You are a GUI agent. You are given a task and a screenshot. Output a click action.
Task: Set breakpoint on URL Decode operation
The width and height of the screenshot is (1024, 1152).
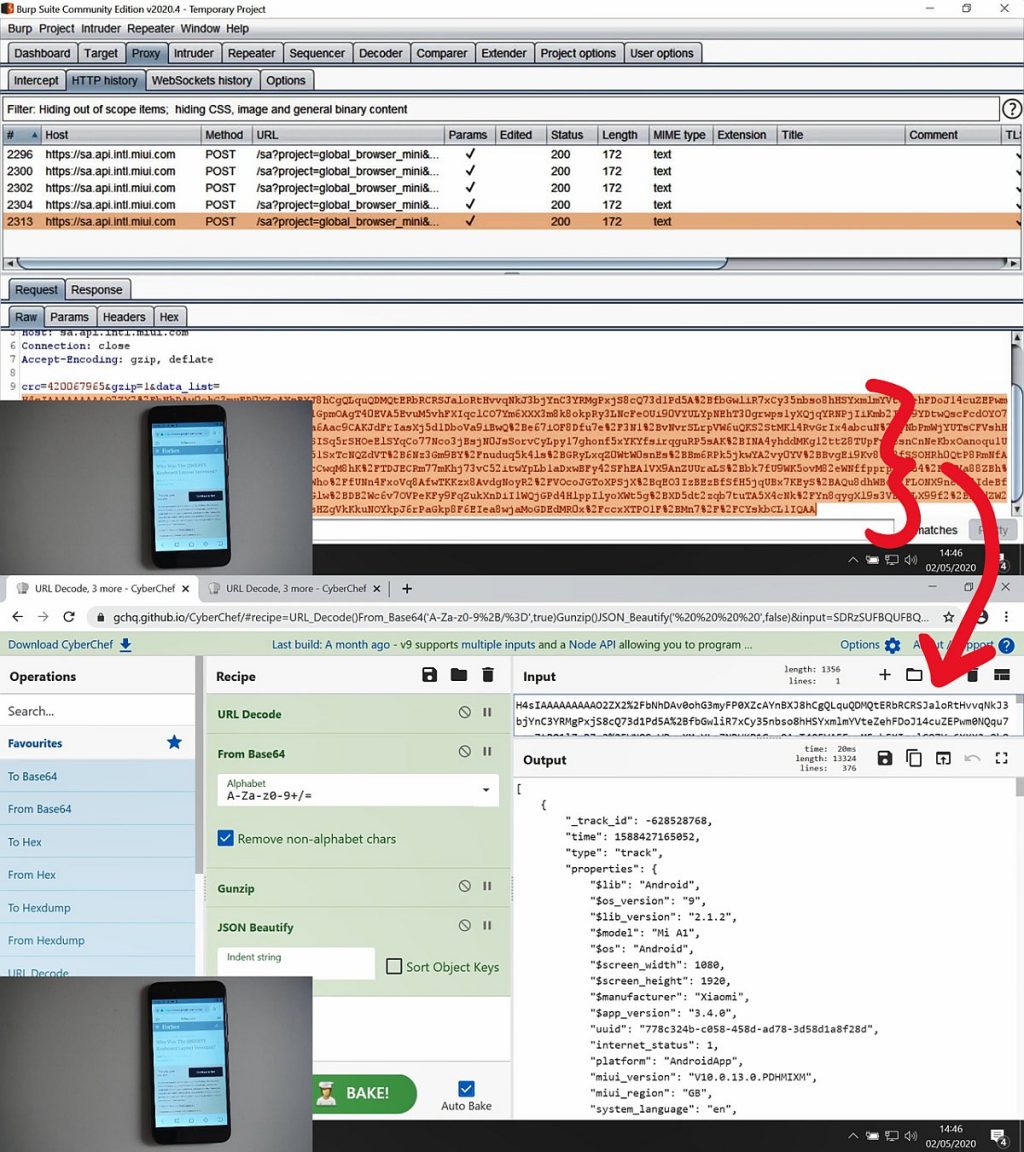click(487, 713)
